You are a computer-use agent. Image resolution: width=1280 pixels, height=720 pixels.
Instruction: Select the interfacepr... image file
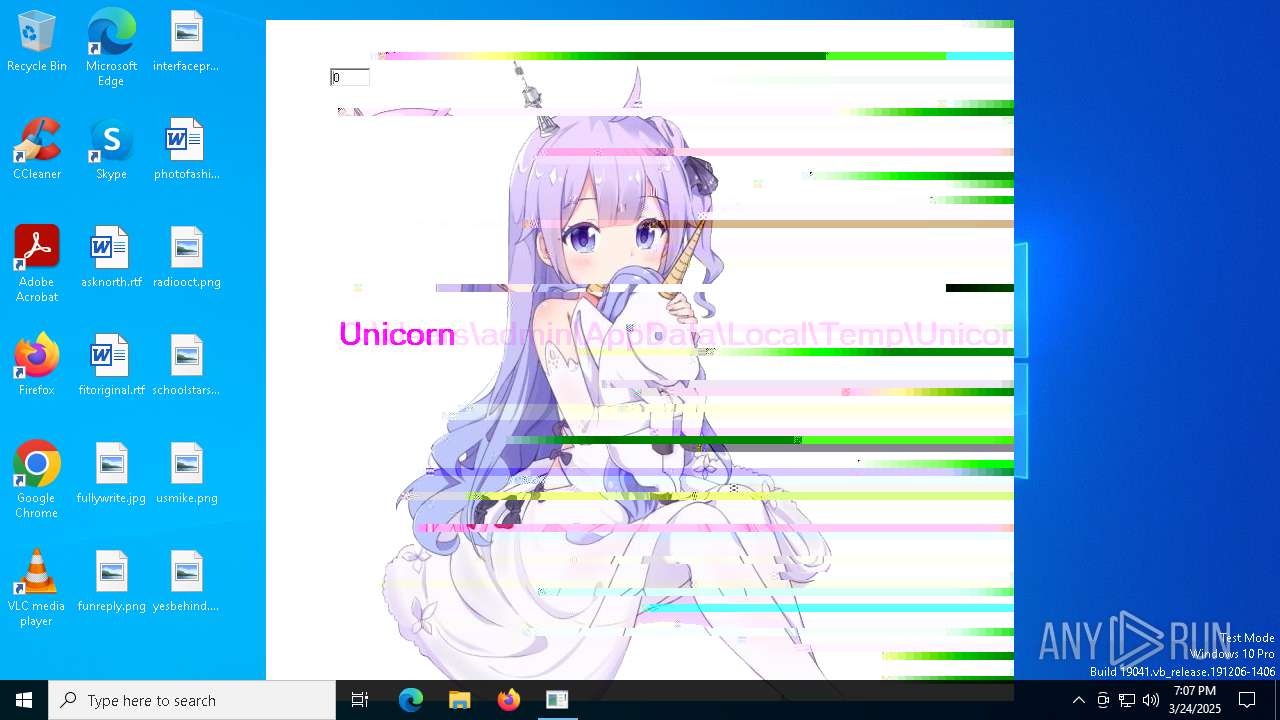coord(186,42)
